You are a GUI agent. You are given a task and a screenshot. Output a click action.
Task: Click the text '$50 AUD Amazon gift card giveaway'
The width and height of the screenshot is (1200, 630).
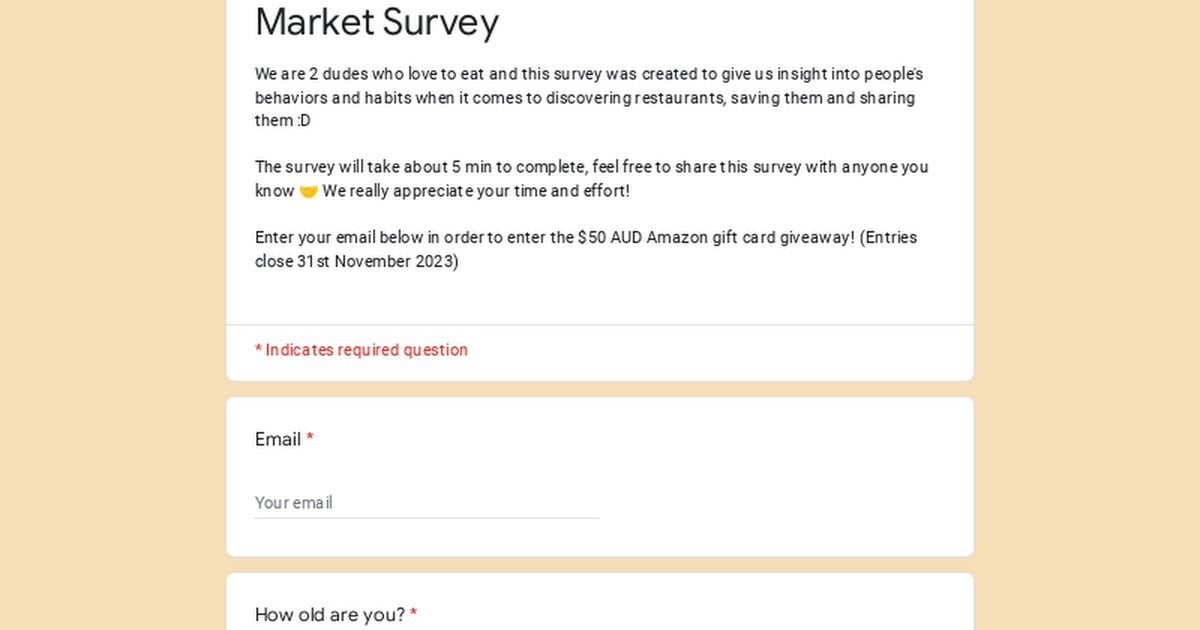pos(714,238)
